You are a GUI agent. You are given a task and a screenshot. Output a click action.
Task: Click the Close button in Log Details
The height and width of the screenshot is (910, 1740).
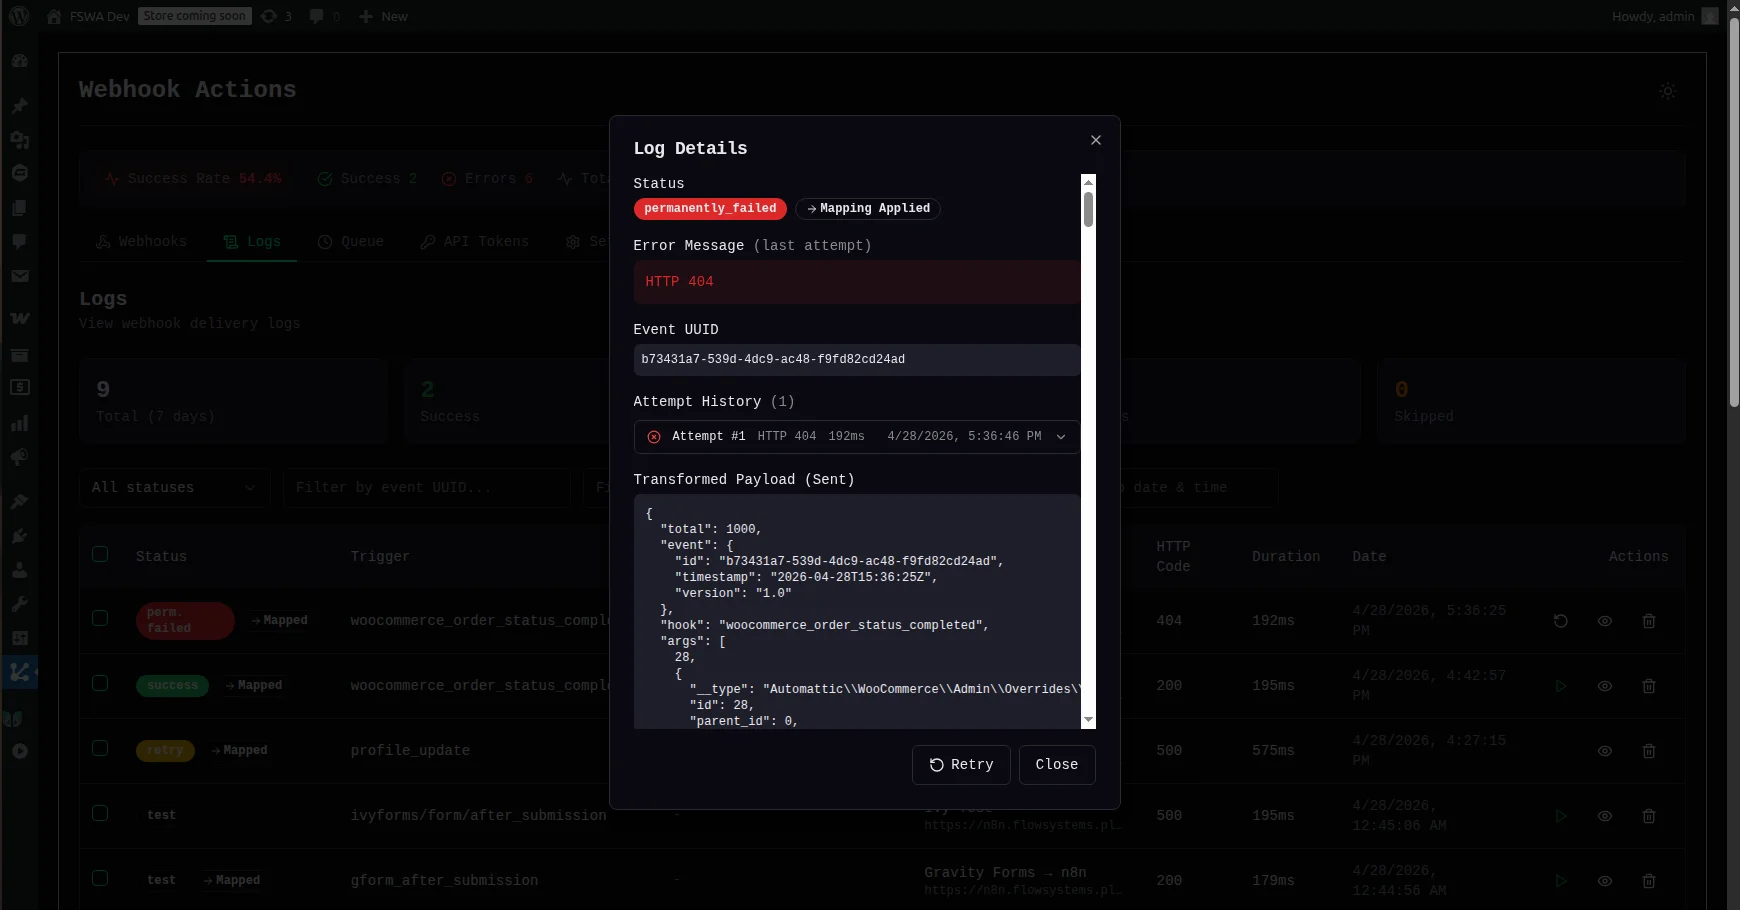coord(1057,765)
